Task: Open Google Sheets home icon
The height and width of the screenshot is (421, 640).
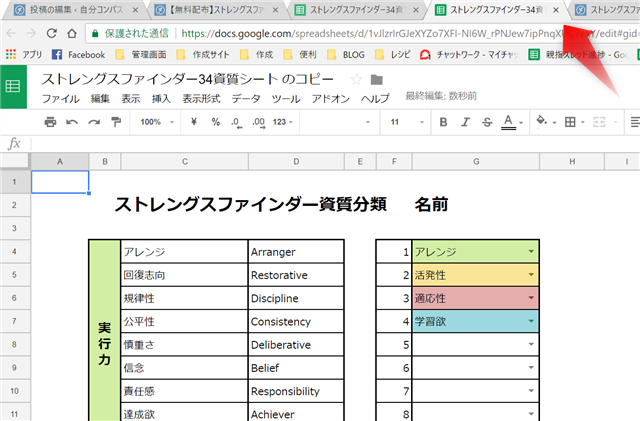Action: (13, 86)
